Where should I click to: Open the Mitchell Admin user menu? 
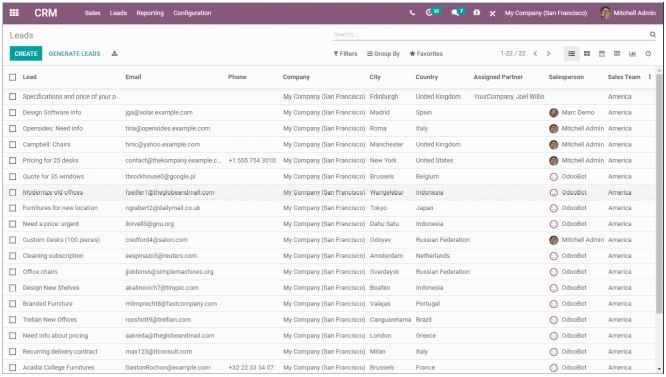pos(628,13)
